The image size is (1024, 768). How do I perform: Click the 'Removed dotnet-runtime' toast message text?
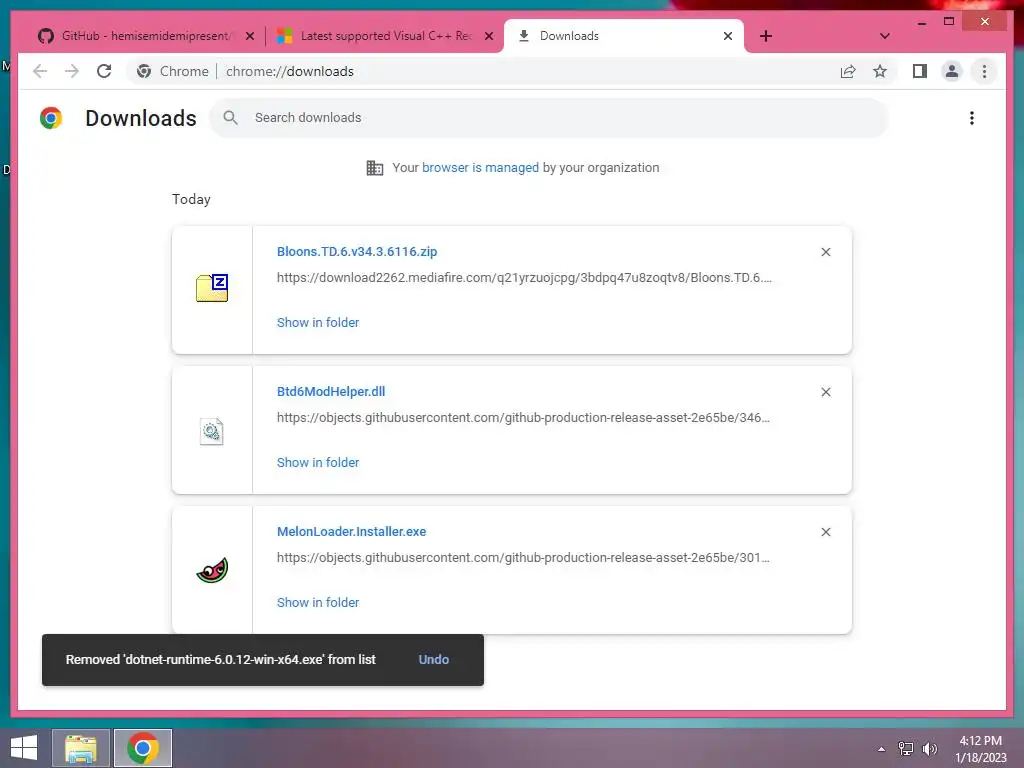click(x=221, y=660)
